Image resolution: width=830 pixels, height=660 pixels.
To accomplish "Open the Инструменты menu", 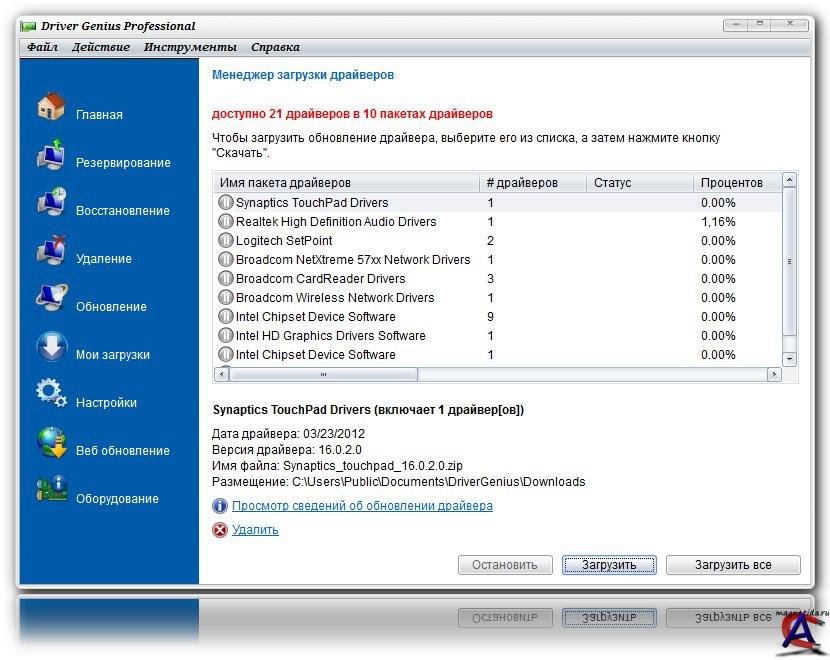I will (190, 47).
